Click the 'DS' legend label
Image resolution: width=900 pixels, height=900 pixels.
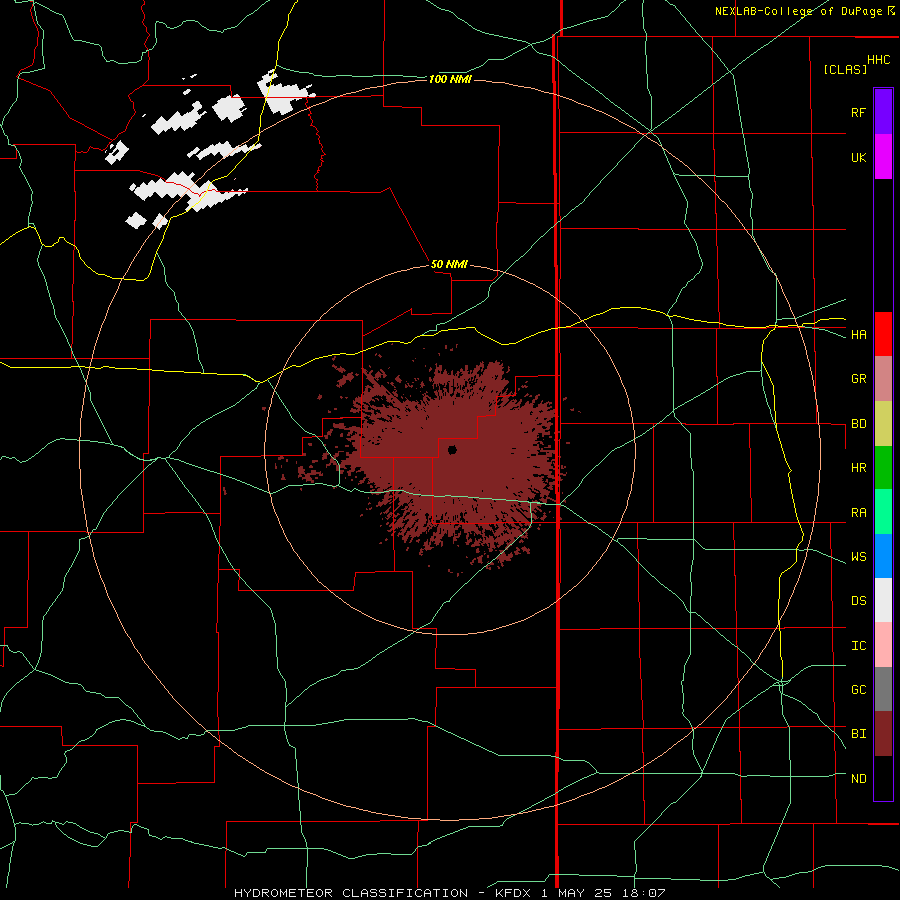pos(858,601)
